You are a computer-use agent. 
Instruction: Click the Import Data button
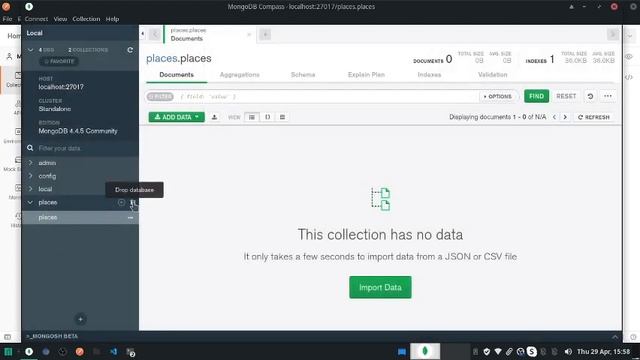click(380, 287)
